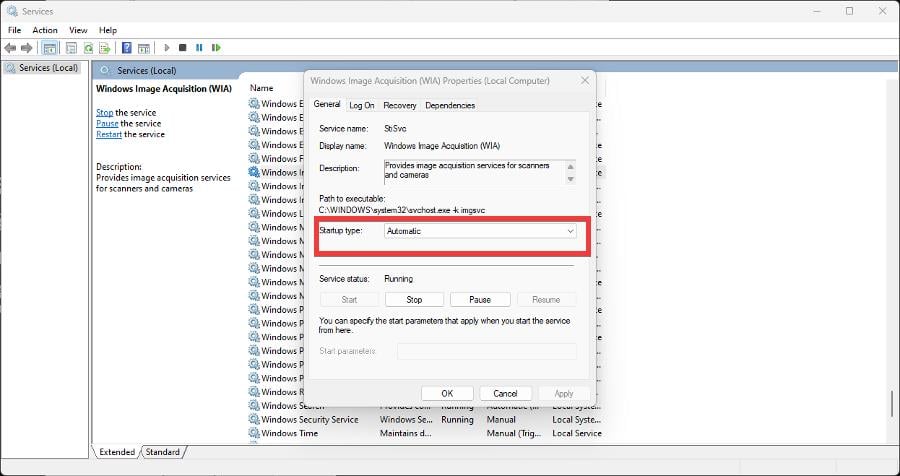The image size is (900, 476).
Task: Confirm the dialog with OK
Action: click(x=447, y=393)
